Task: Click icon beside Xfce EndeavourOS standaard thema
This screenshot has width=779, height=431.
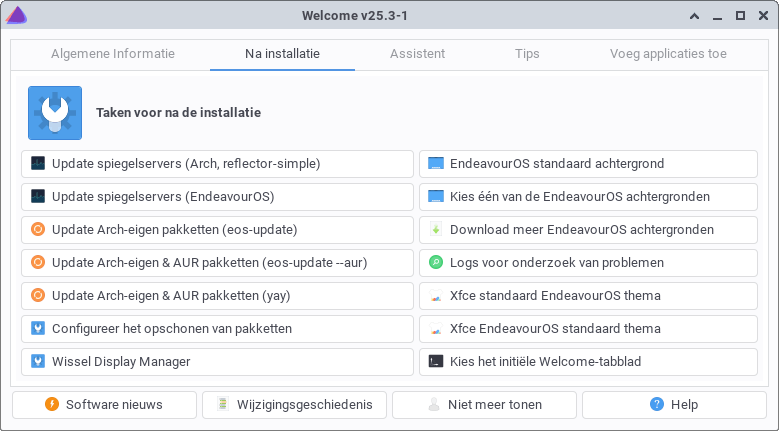Action: (436, 329)
